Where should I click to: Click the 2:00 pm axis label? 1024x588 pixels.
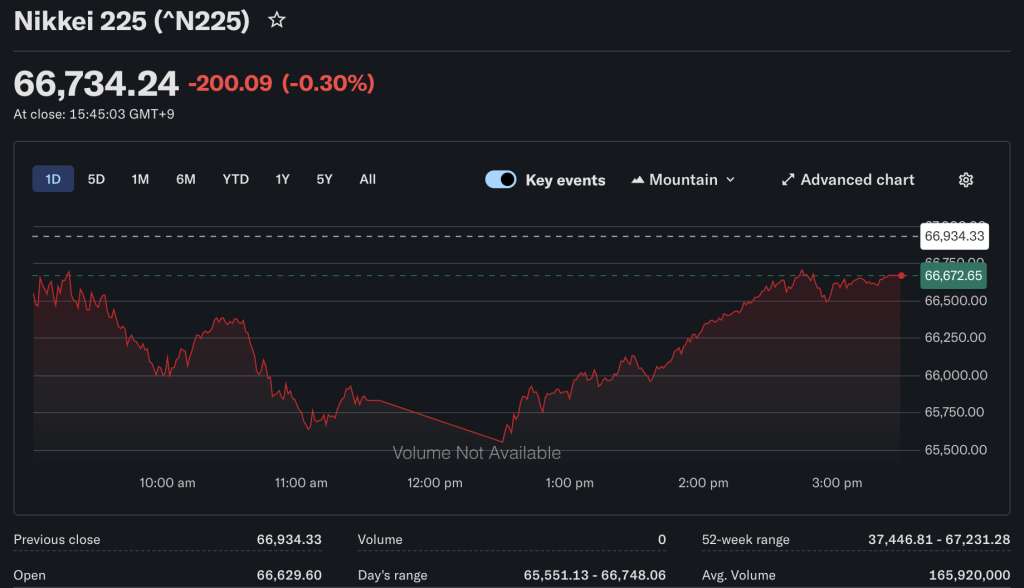pyautogui.click(x=703, y=483)
